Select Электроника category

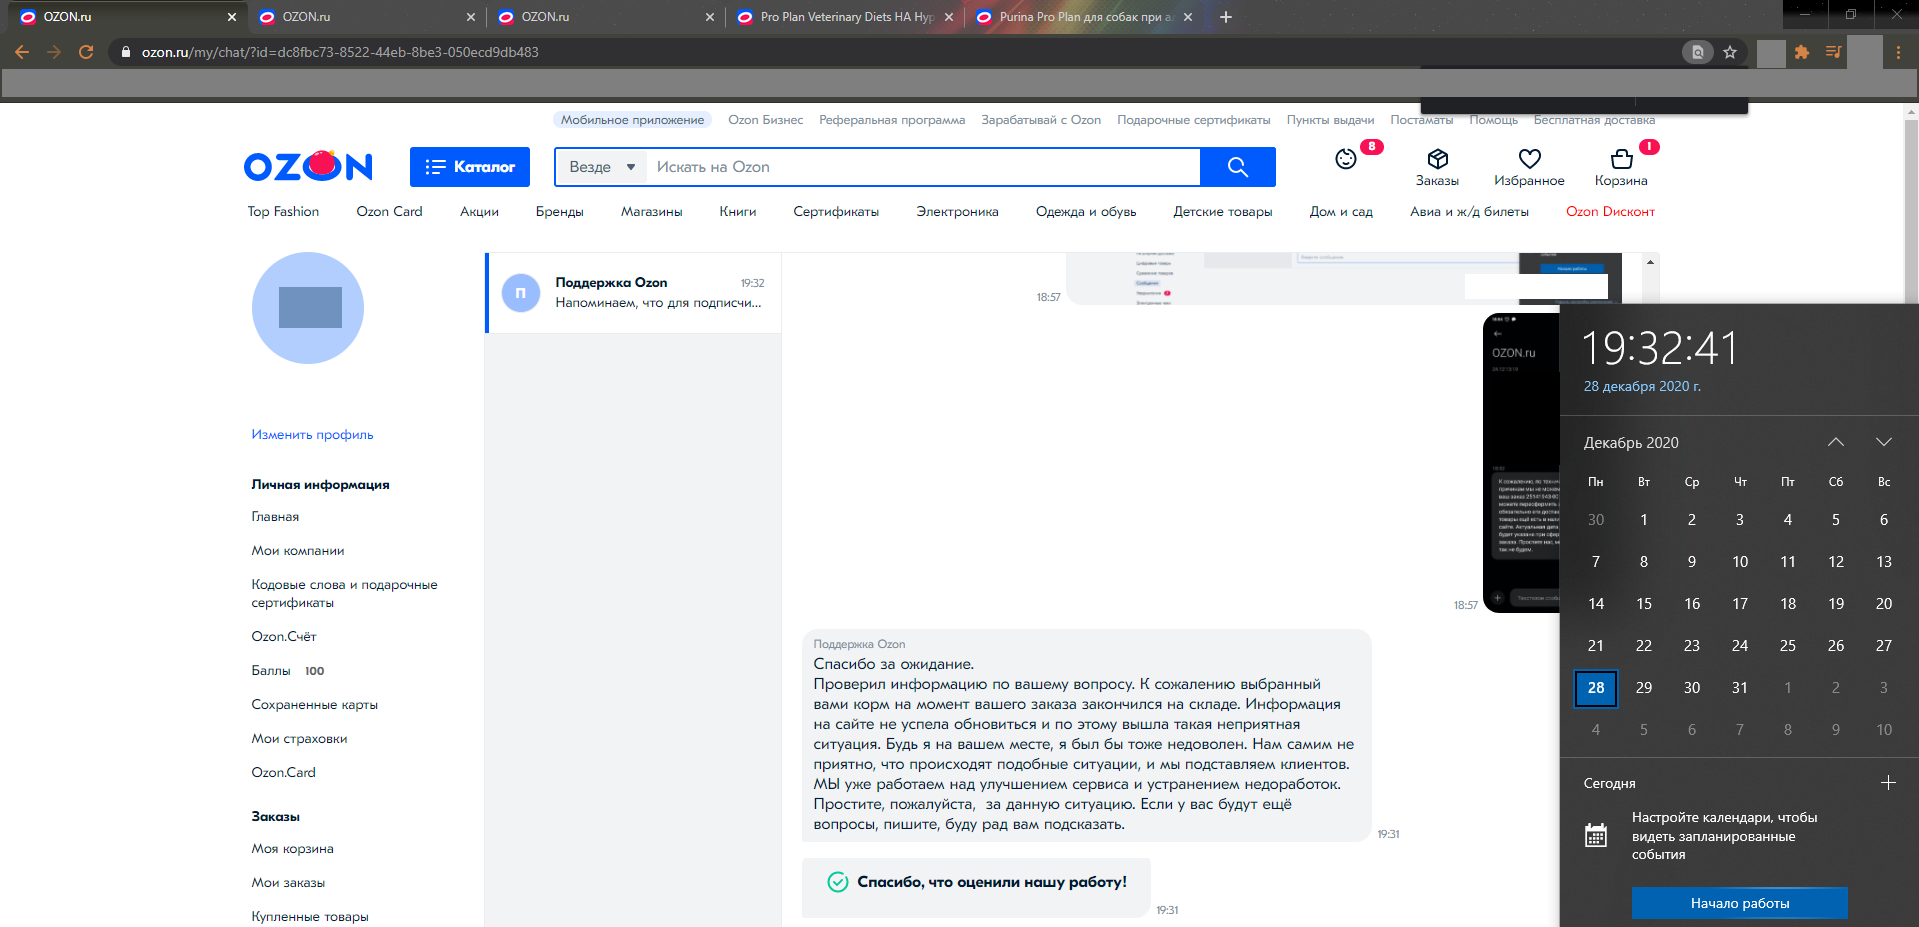pos(957,211)
